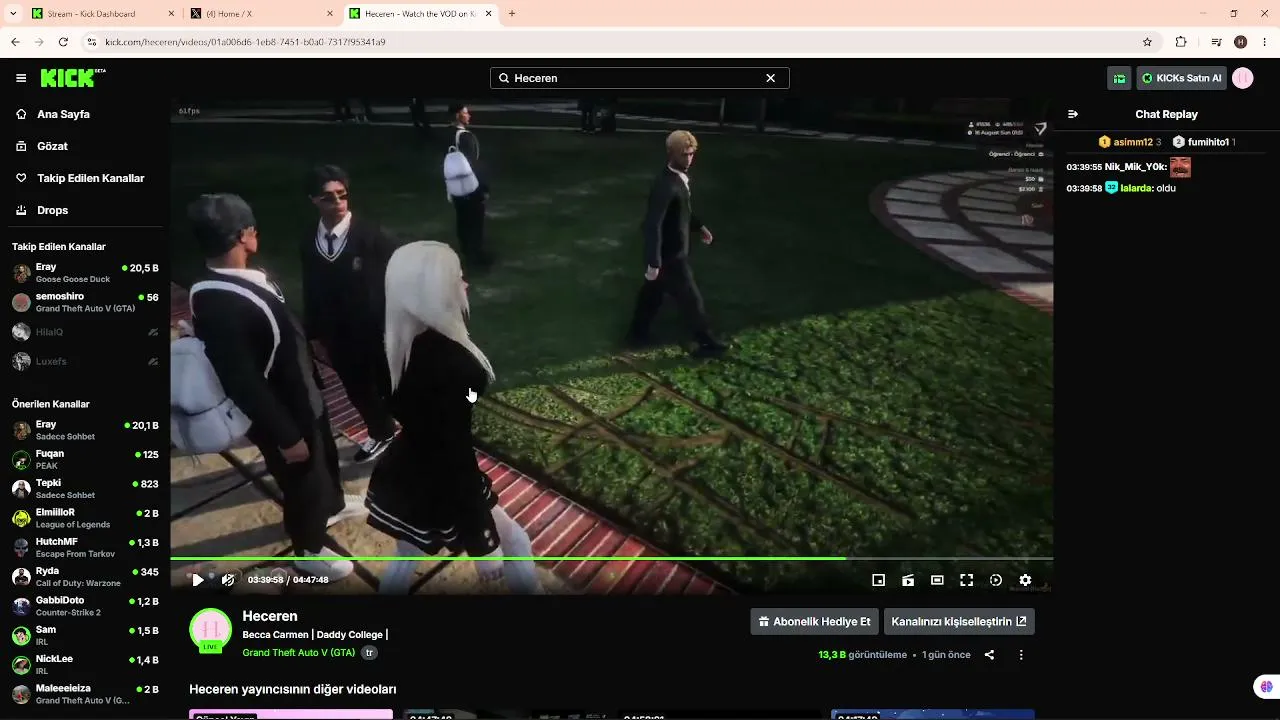This screenshot has width=1280, height=720.
Task: Jump to chat timestamp 03:39:55
Action: [1084, 167]
